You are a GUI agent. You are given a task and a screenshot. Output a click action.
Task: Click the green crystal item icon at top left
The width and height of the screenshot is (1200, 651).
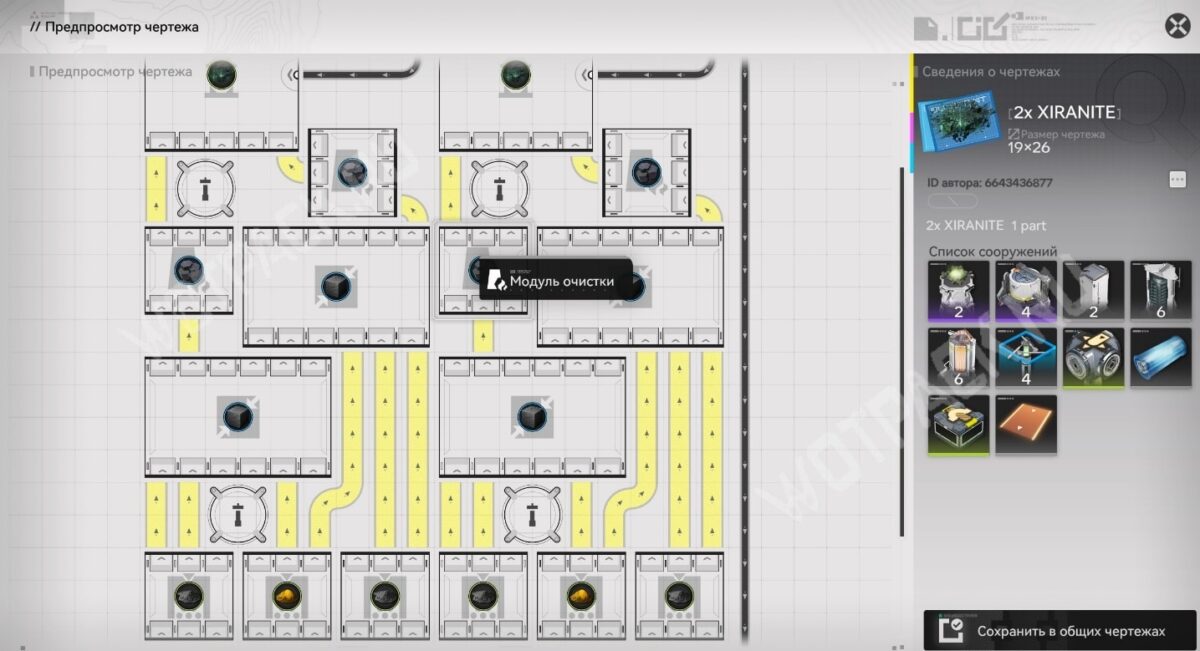[221, 75]
